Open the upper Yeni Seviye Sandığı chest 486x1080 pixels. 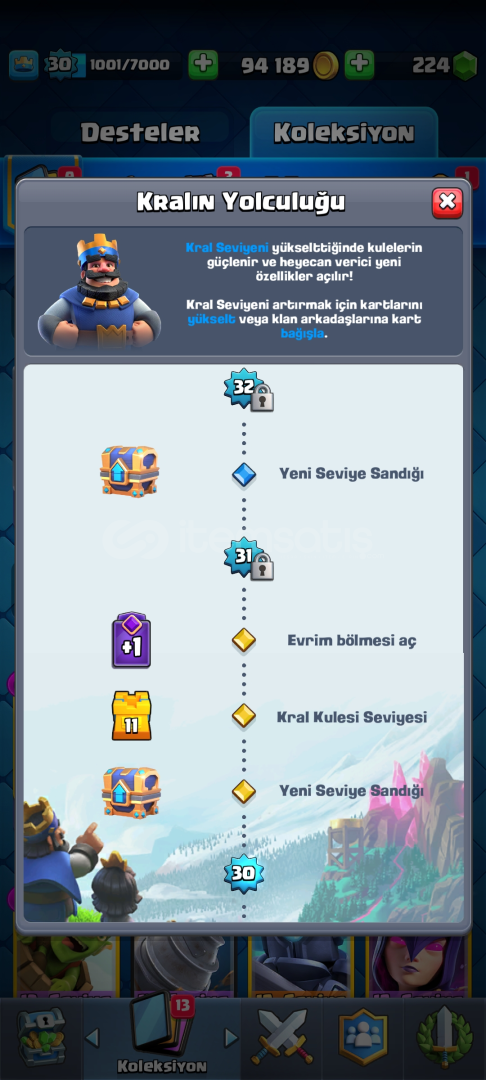[129, 471]
